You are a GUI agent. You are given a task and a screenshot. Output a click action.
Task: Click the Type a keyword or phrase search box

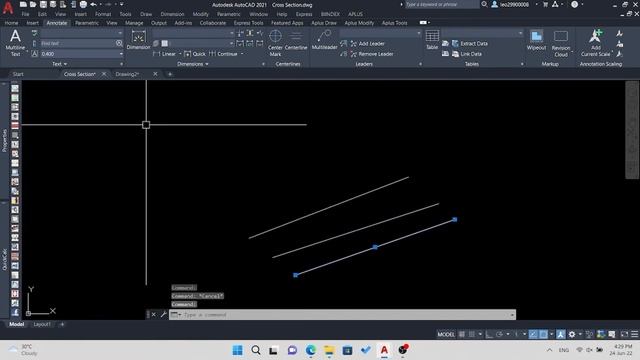point(442,4)
